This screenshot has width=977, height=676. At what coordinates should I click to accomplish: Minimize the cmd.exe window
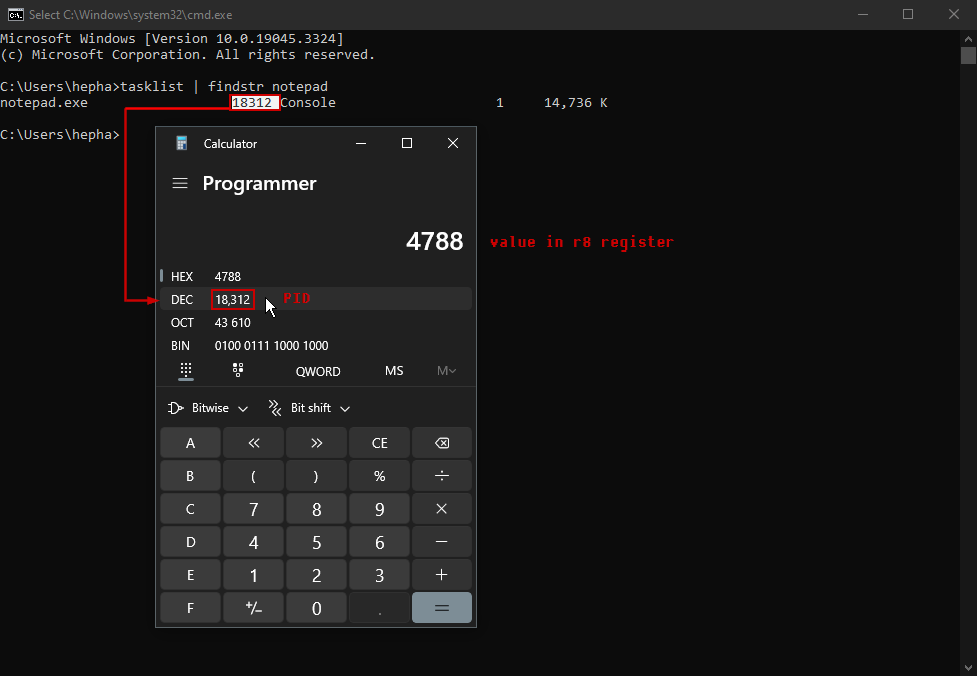pos(863,14)
